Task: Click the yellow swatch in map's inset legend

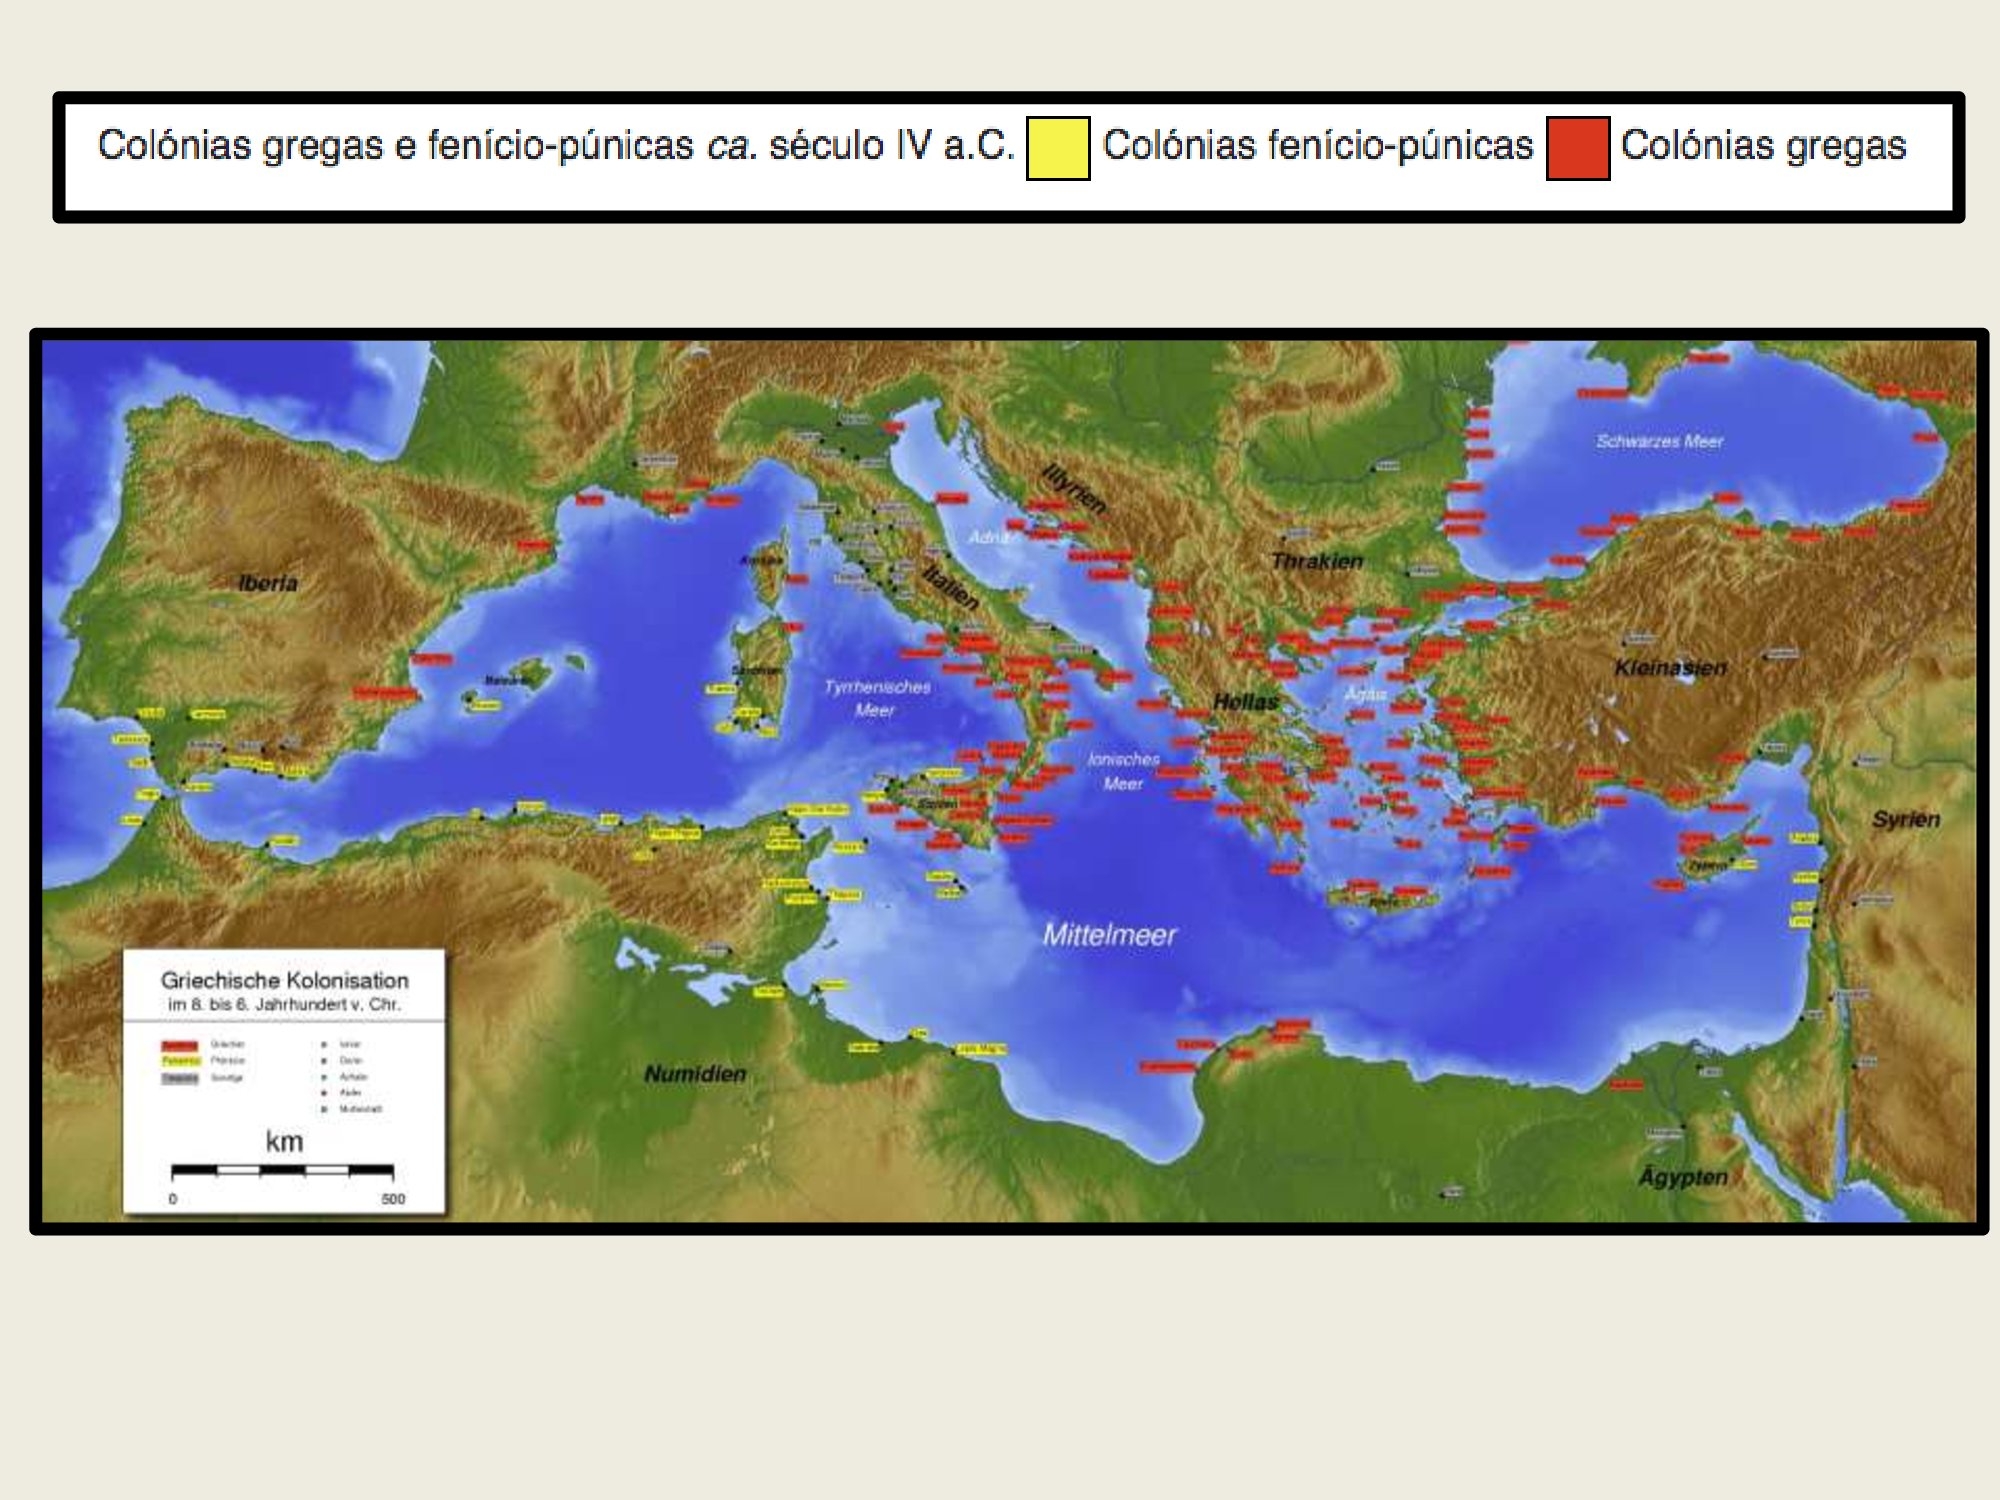Action: (x=180, y=1061)
